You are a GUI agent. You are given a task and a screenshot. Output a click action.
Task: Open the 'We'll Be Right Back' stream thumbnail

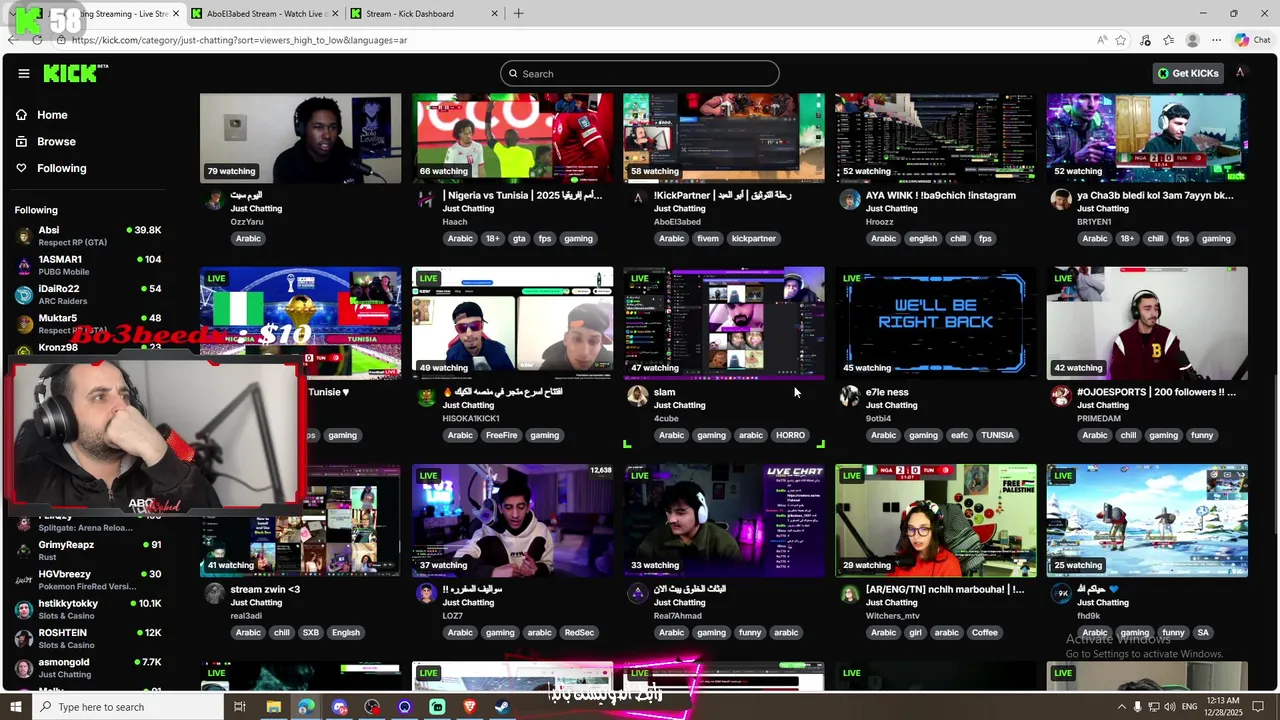pyautogui.click(x=936, y=322)
